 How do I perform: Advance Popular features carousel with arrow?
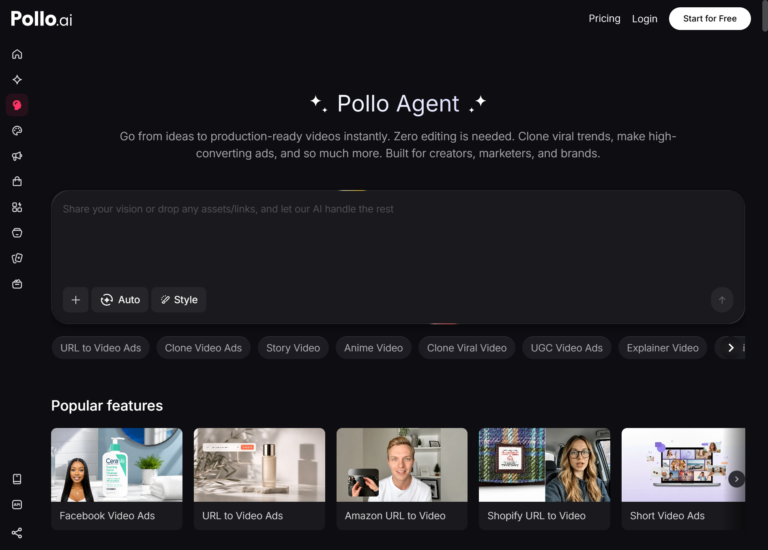(x=736, y=479)
